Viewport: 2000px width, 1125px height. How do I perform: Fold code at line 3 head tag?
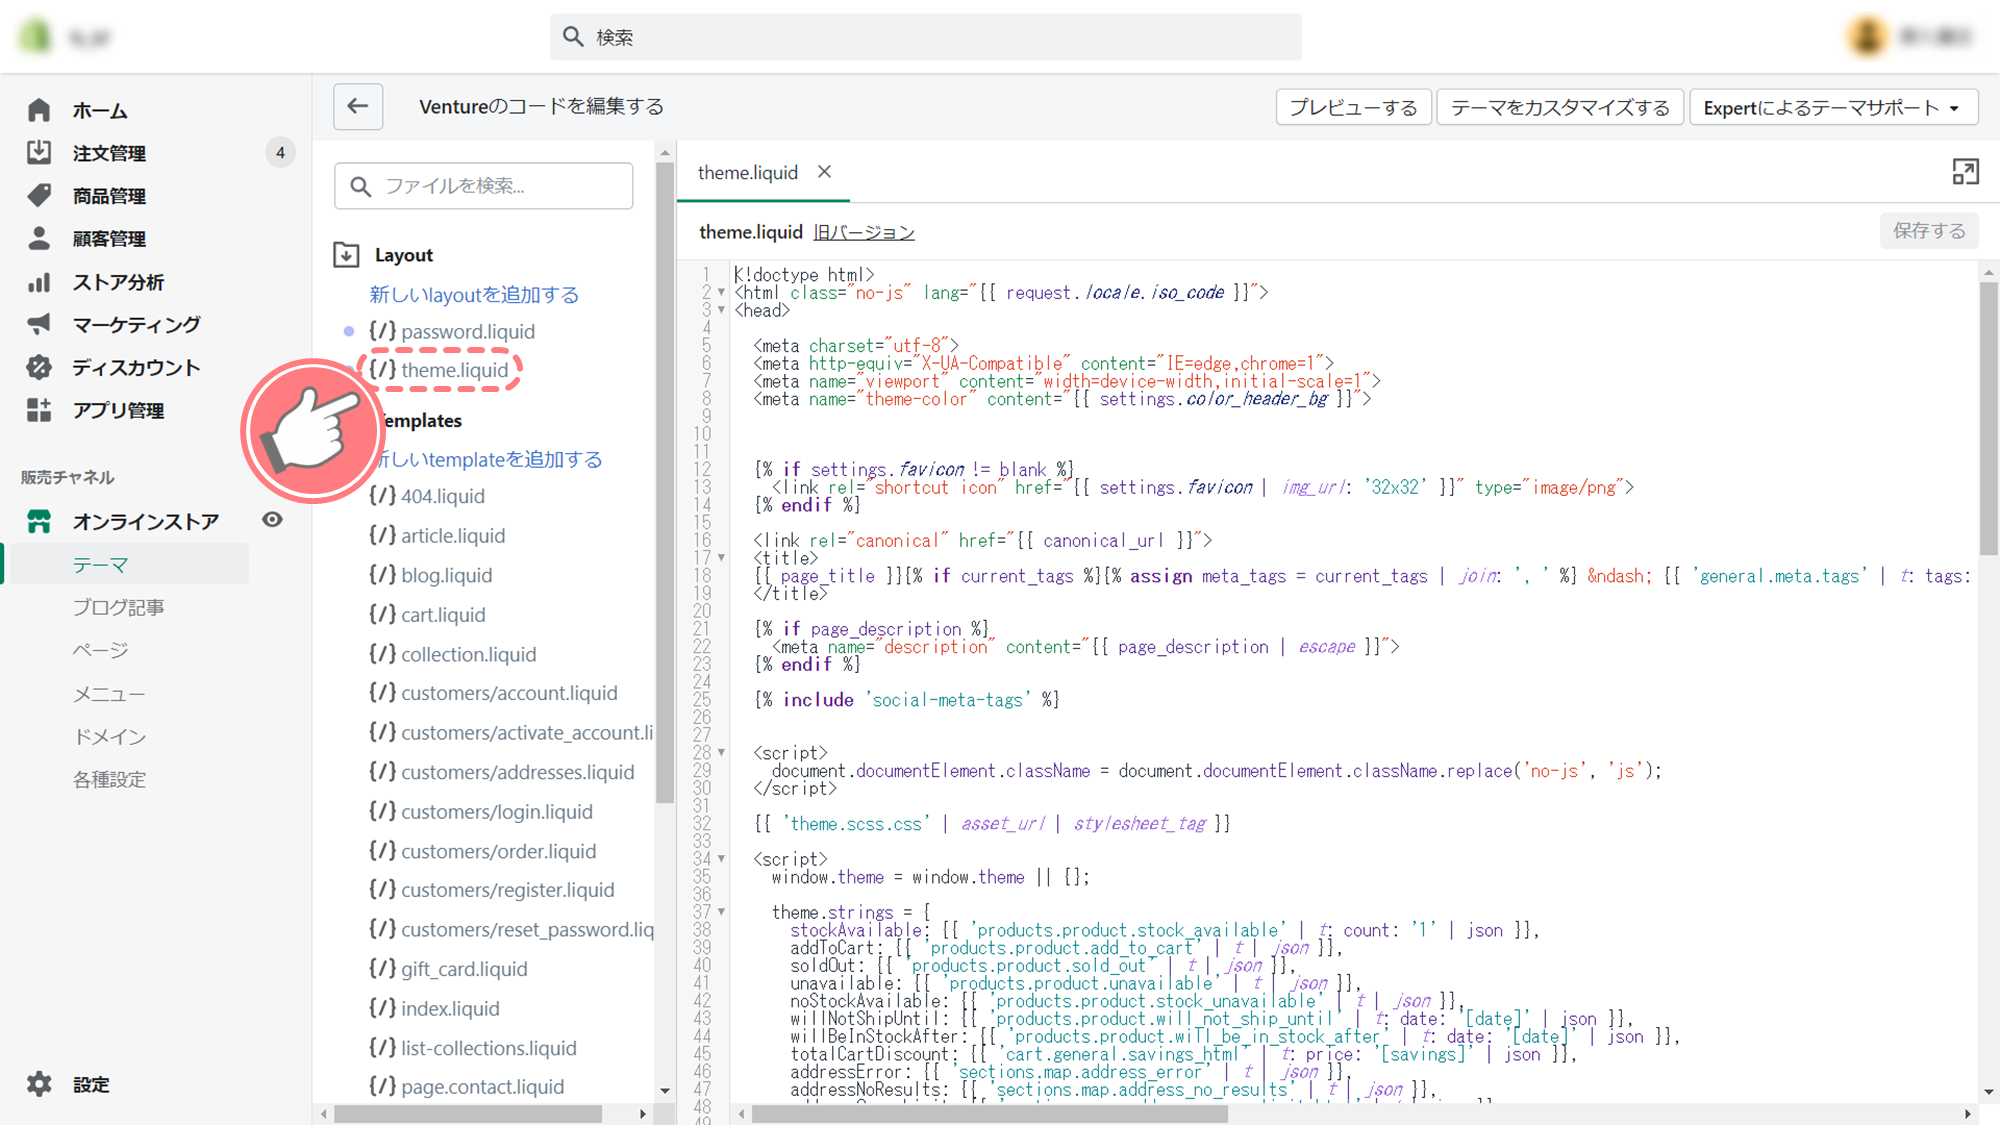(x=721, y=310)
